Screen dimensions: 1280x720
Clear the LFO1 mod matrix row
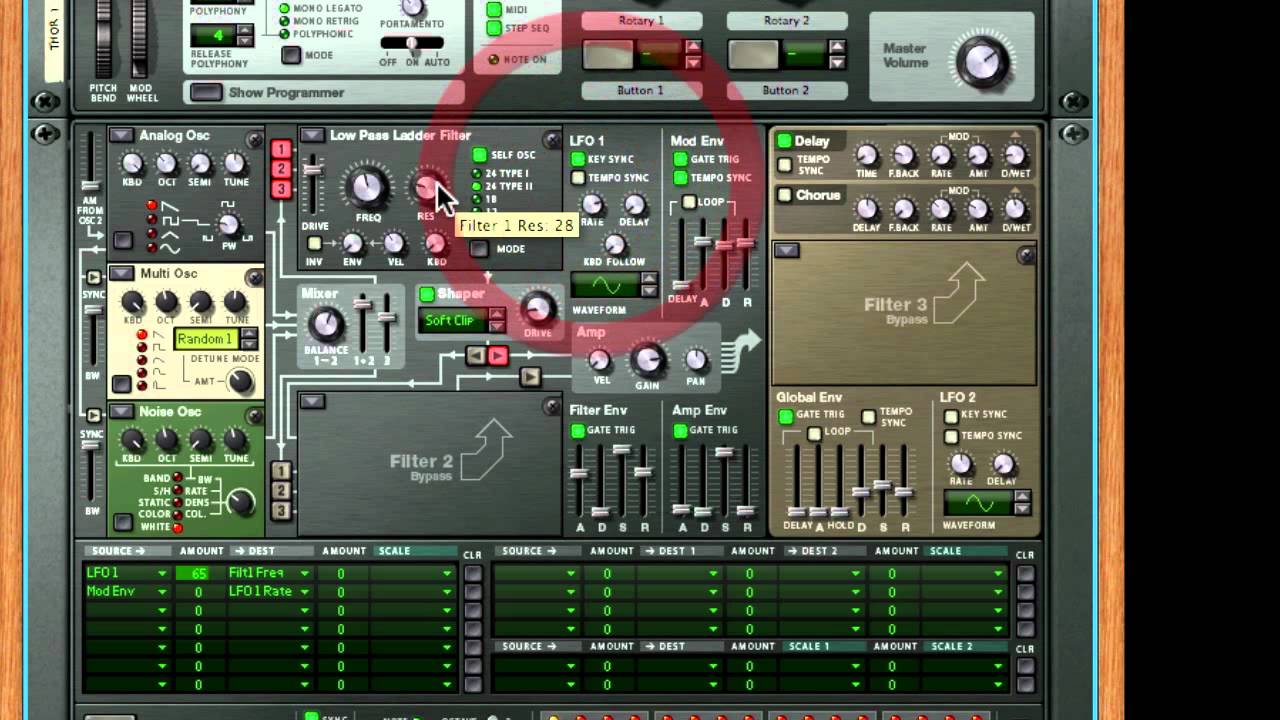coord(472,574)
